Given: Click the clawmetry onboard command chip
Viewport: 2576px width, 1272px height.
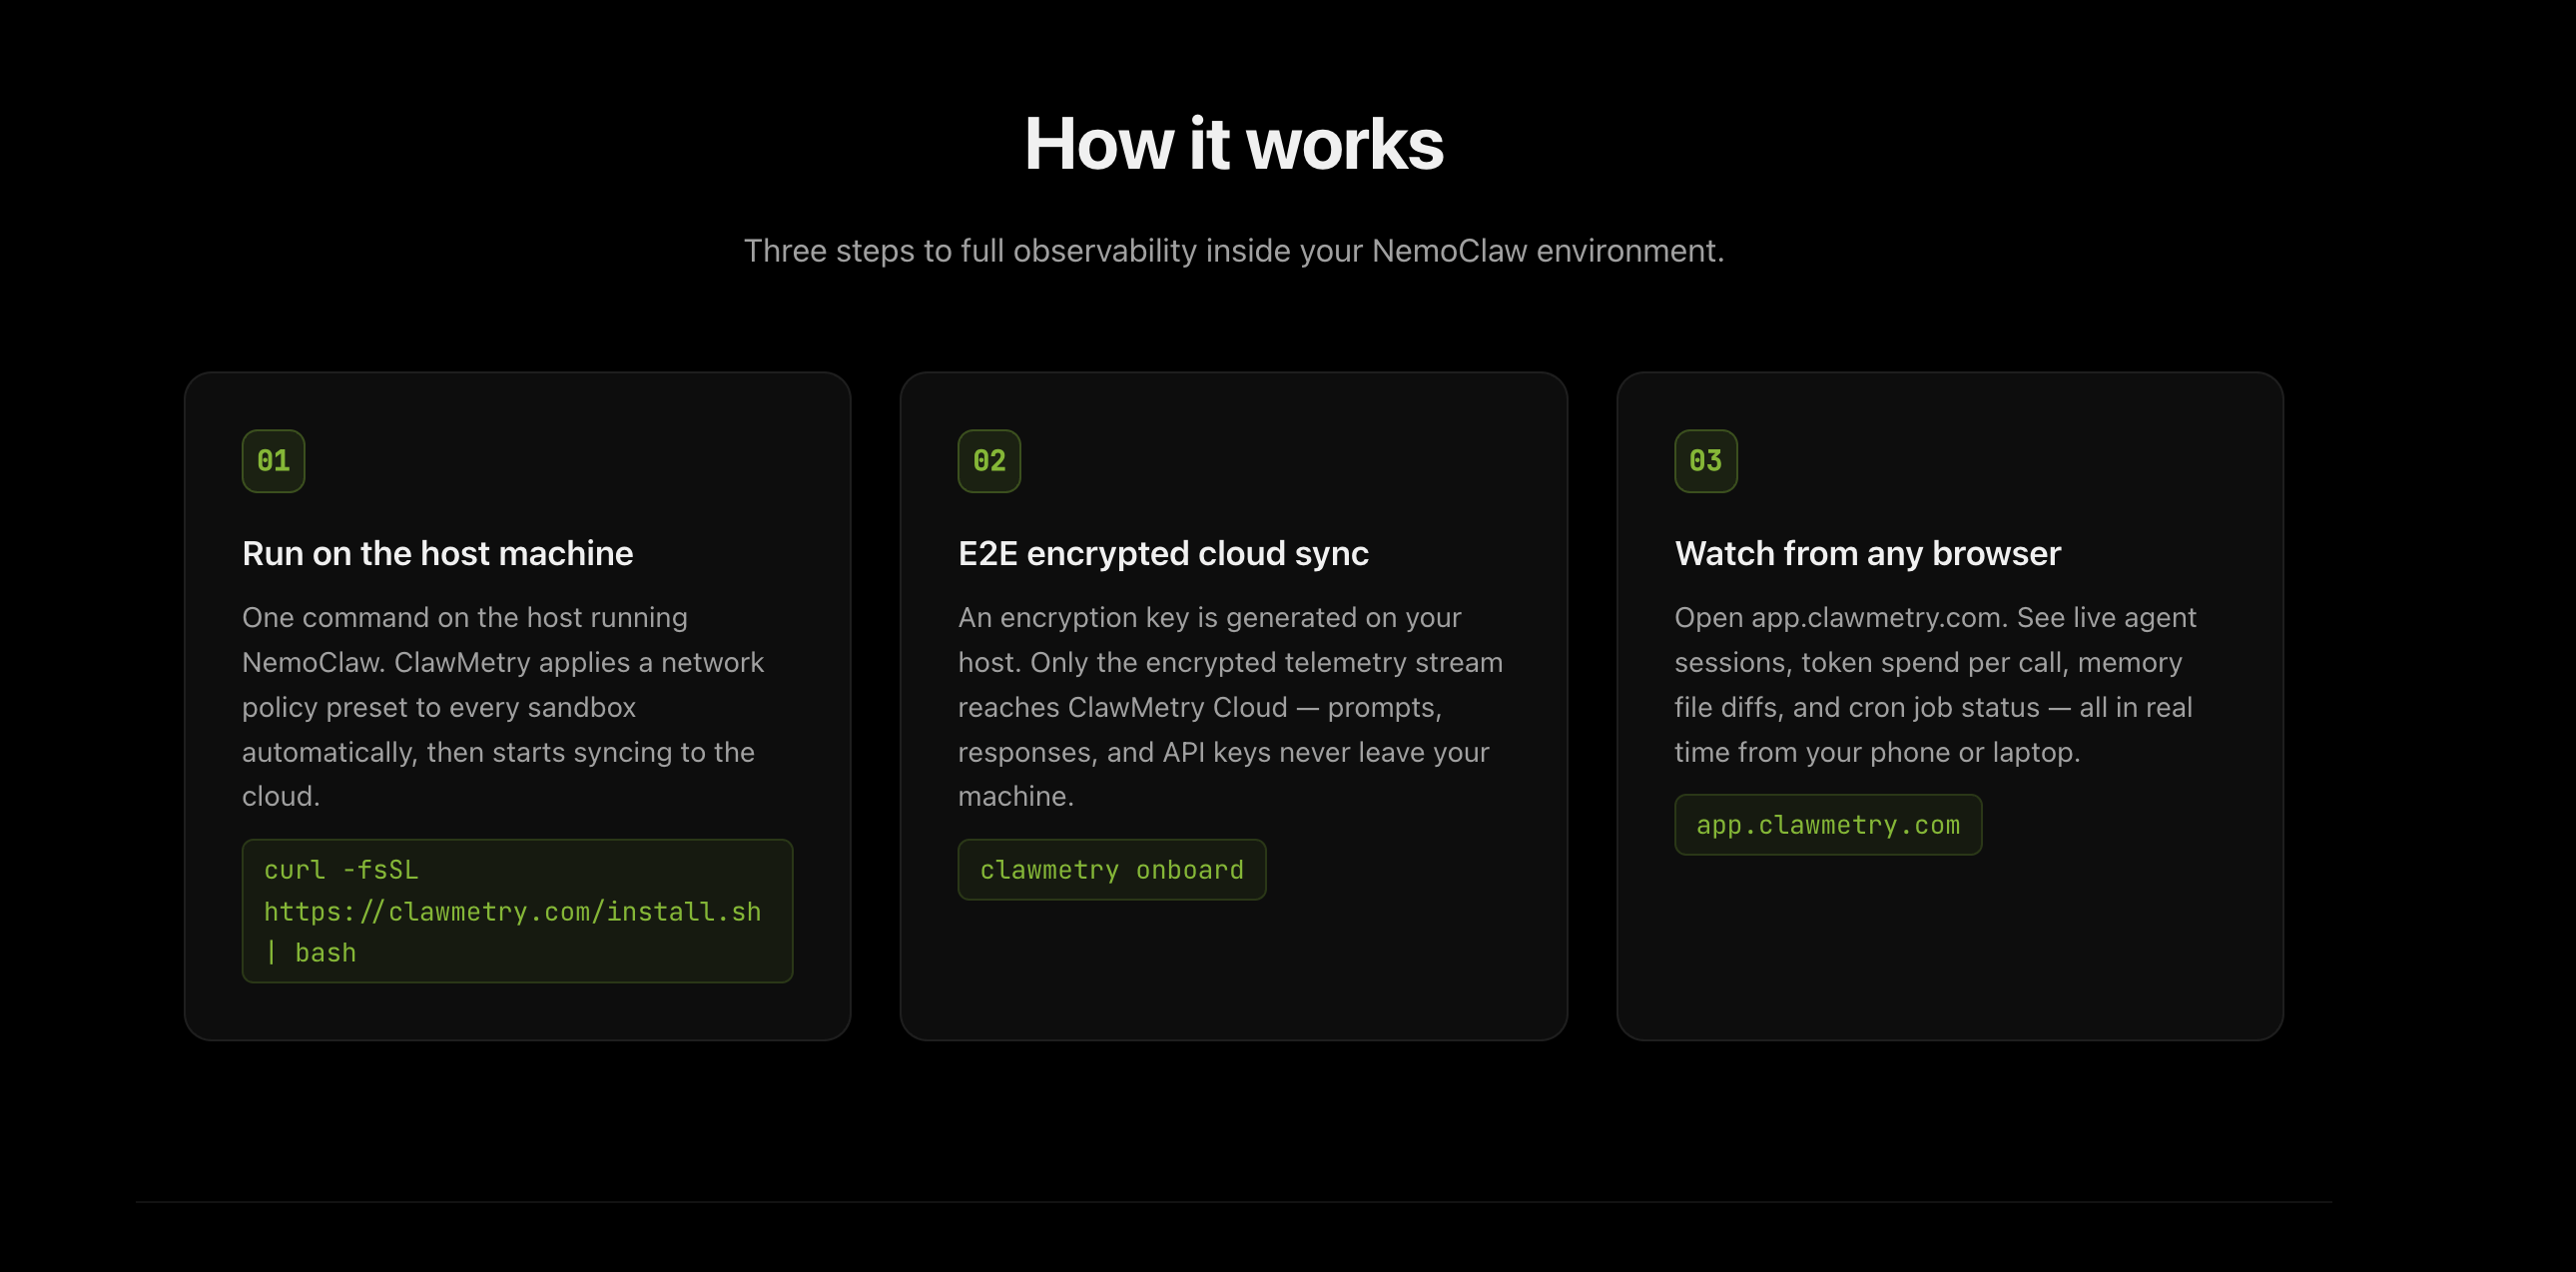Looking at the screenshot, I should (x=1112, y=869).
